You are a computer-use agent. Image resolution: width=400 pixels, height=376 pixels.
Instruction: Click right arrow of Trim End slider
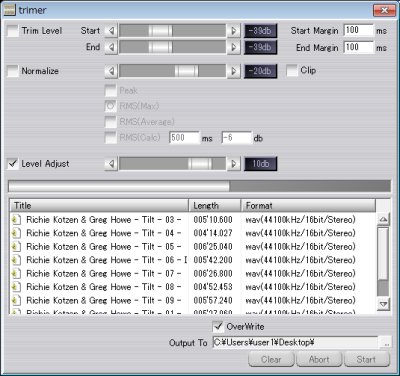coord(234,47)
